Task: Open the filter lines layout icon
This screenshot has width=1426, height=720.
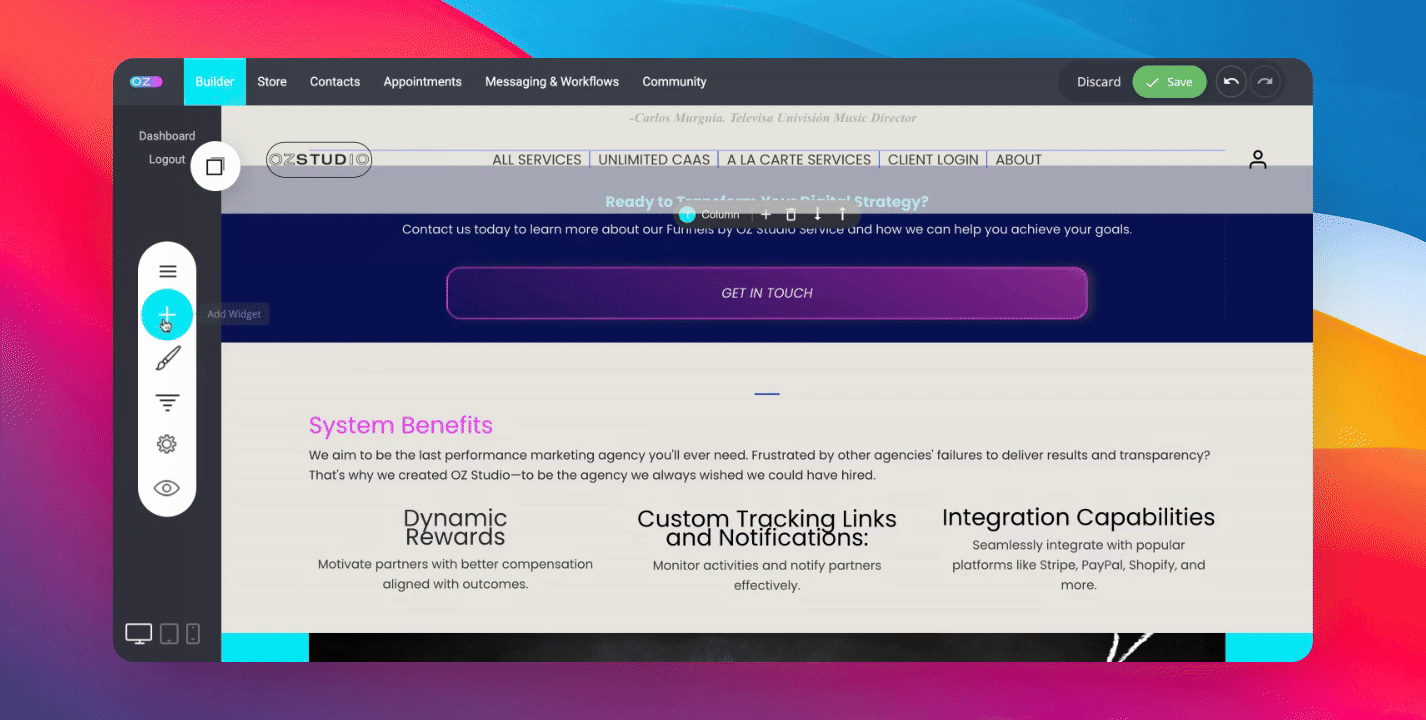Action: 167,402
